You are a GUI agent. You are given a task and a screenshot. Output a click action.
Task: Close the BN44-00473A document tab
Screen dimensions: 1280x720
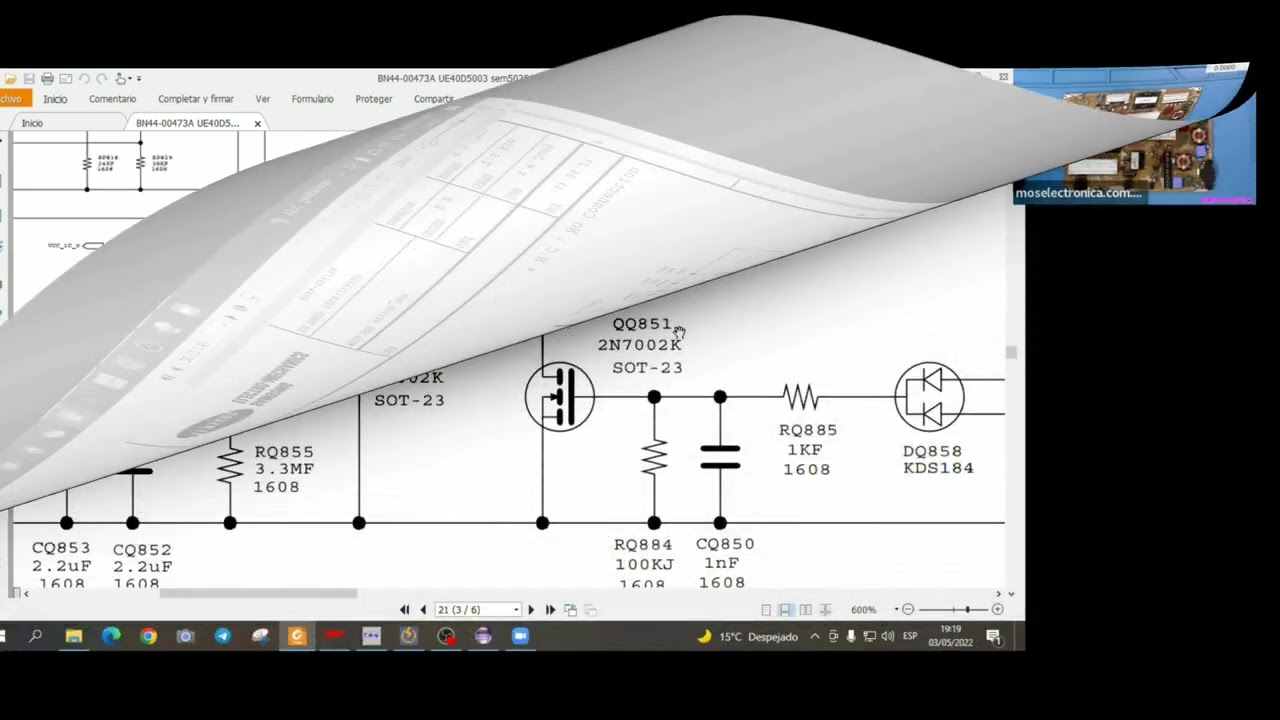tap(257, 123)
